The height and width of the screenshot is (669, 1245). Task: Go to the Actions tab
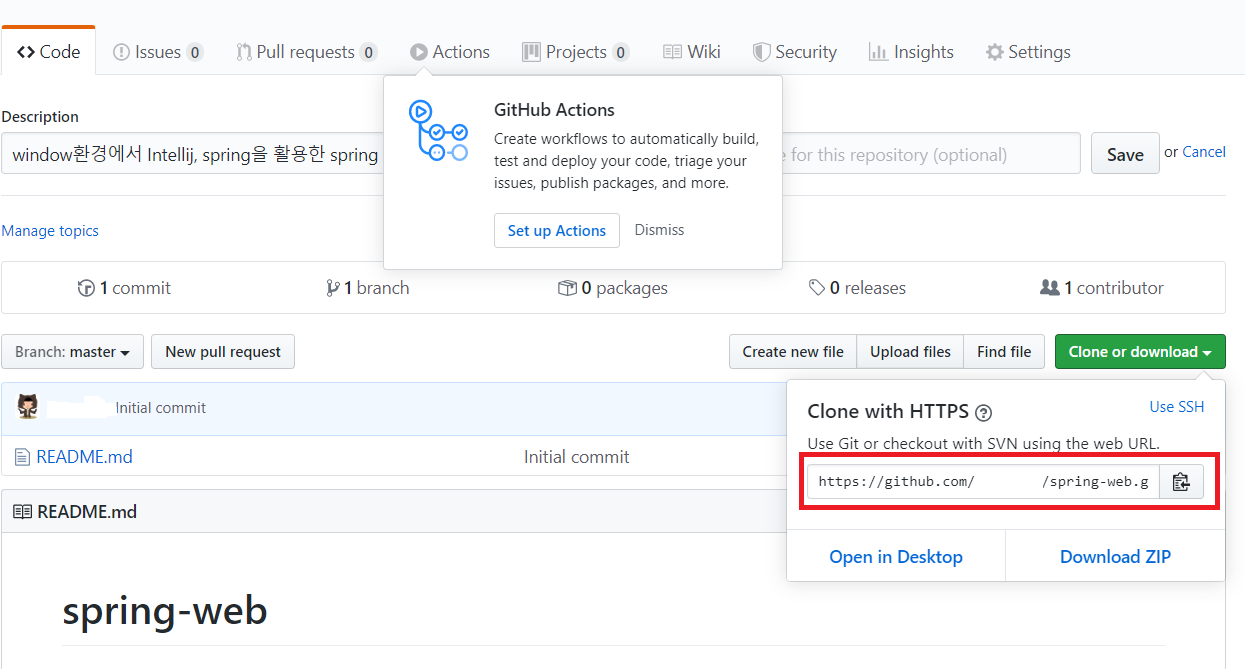tap(450, 52)
